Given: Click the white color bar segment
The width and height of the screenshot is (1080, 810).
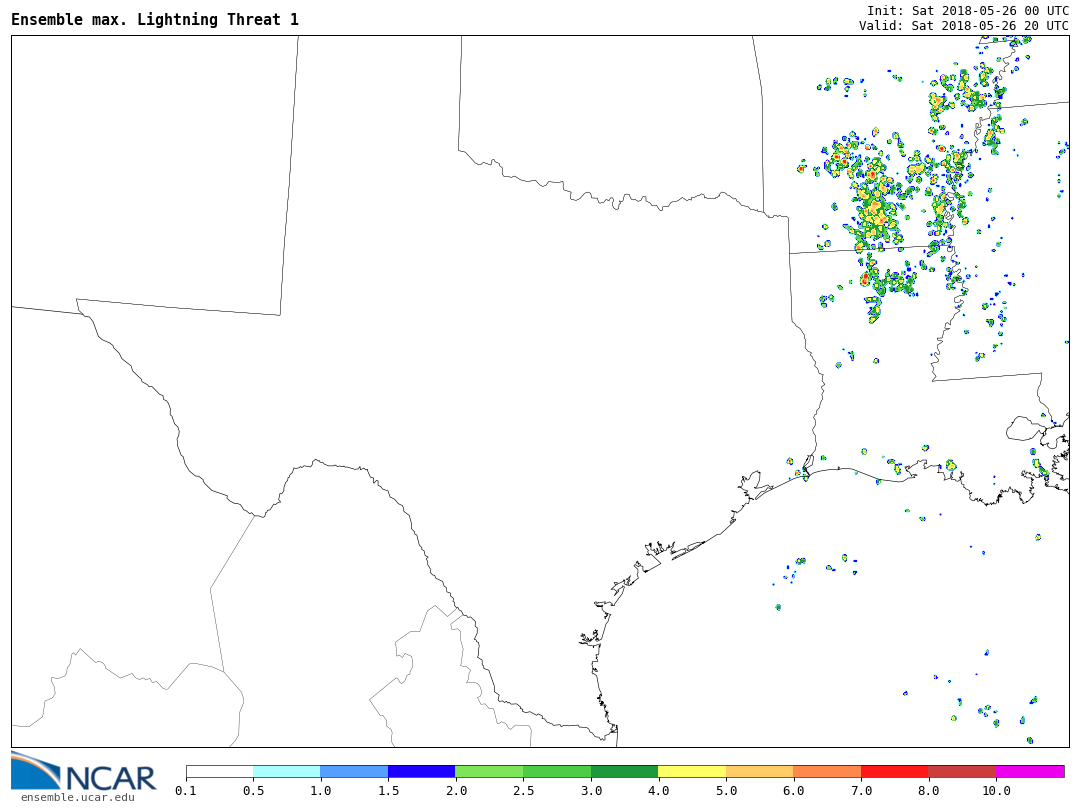Looking at the screenshot, I should 220,771.
